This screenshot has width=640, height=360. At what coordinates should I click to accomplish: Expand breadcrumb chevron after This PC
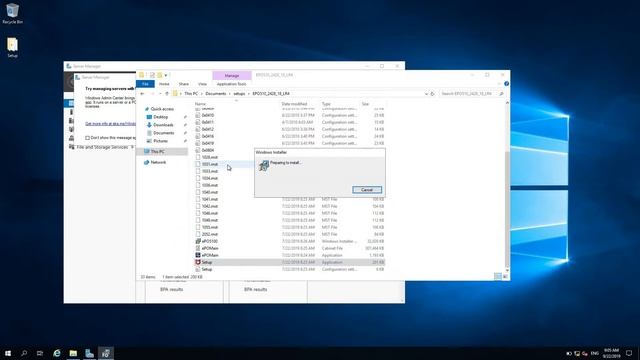(x=202, y=94)
